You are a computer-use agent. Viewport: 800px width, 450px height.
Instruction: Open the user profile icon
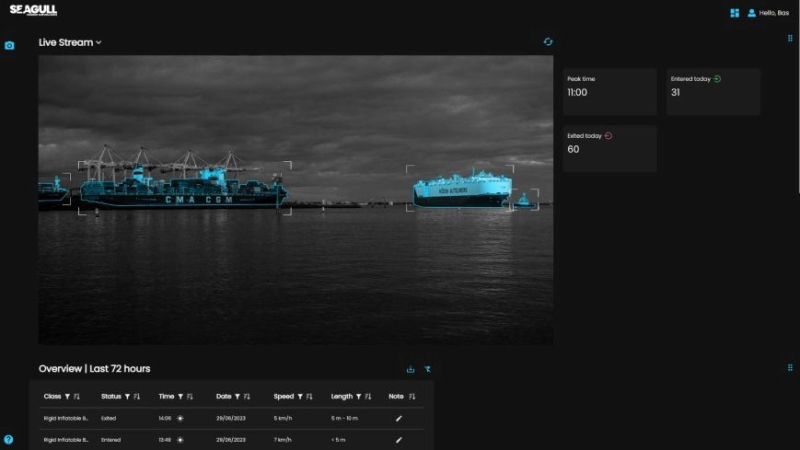click(x=752, y=13)
